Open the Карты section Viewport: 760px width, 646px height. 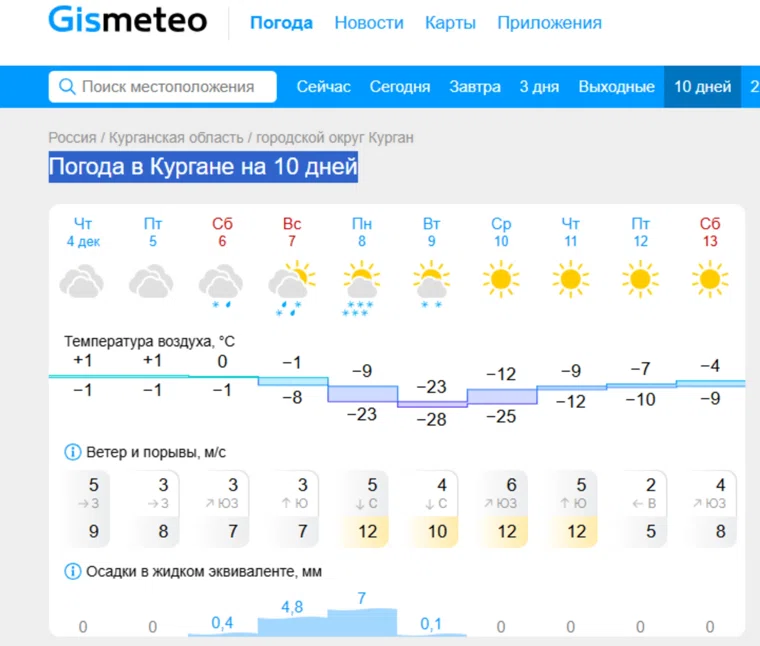(450, 23)
